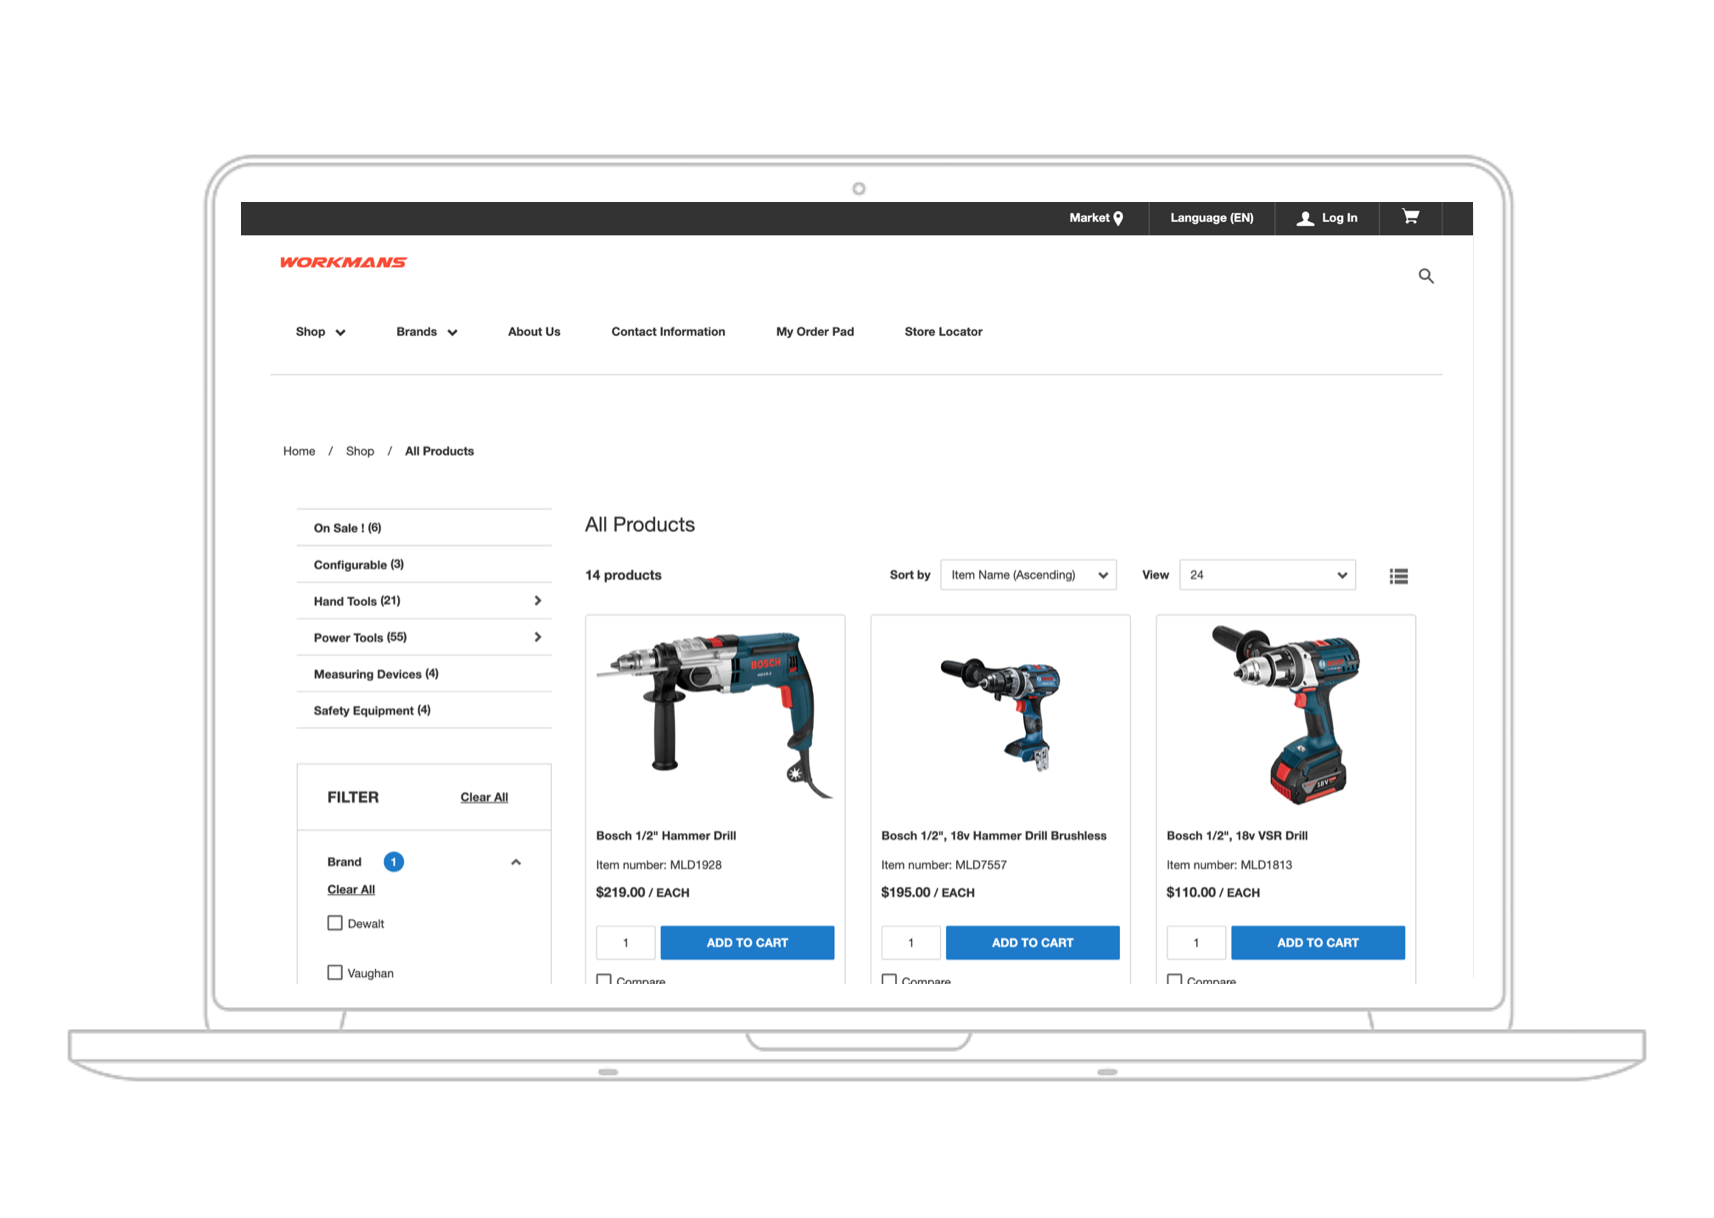Go to Shop breadcrumb
Viewport: 1714px width, 1218px height.
pyautogui.click(x=360, y=451)
